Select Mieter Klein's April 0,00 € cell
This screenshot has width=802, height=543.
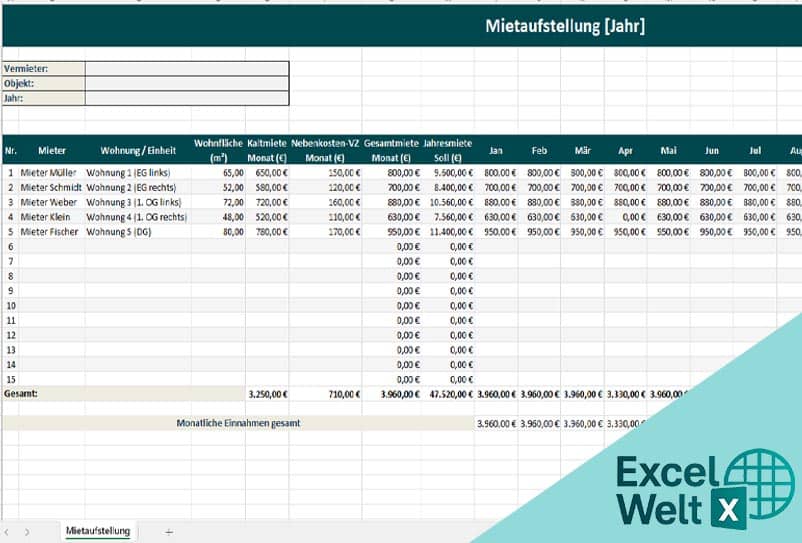pyautogui.click(x=625, y=216)
